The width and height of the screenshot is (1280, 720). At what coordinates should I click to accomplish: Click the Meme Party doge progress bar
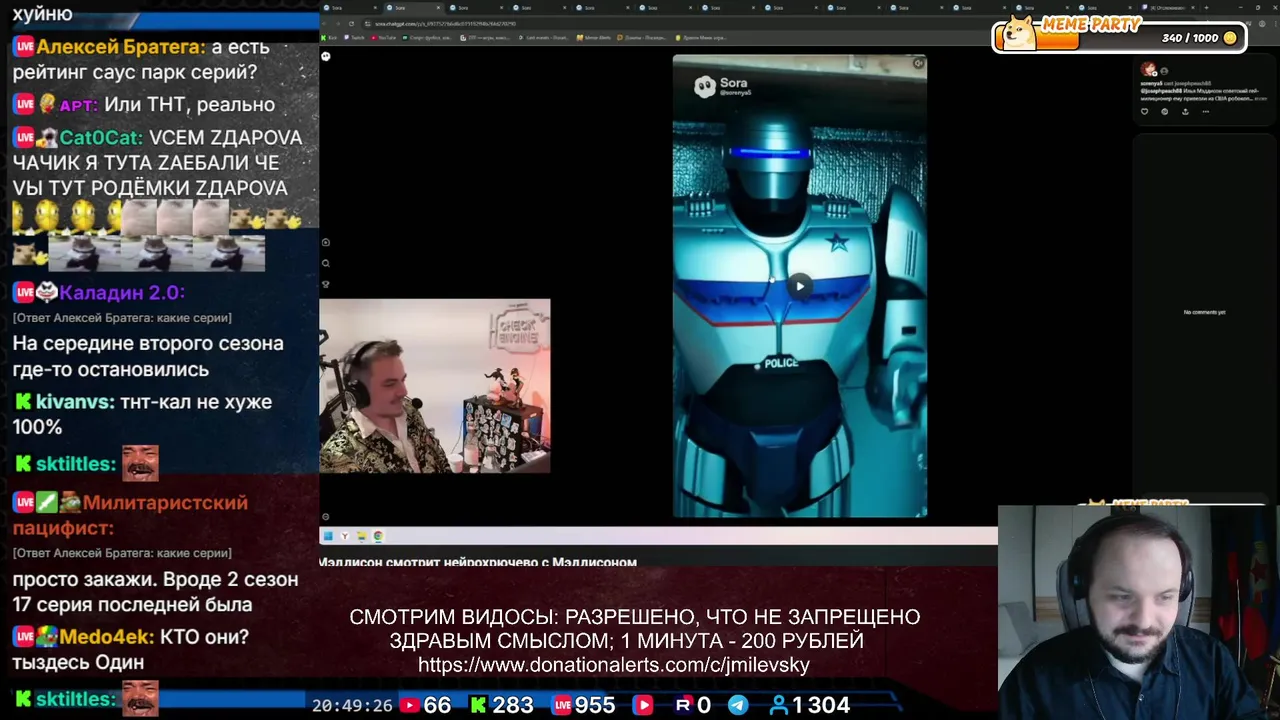point(1120,37)
